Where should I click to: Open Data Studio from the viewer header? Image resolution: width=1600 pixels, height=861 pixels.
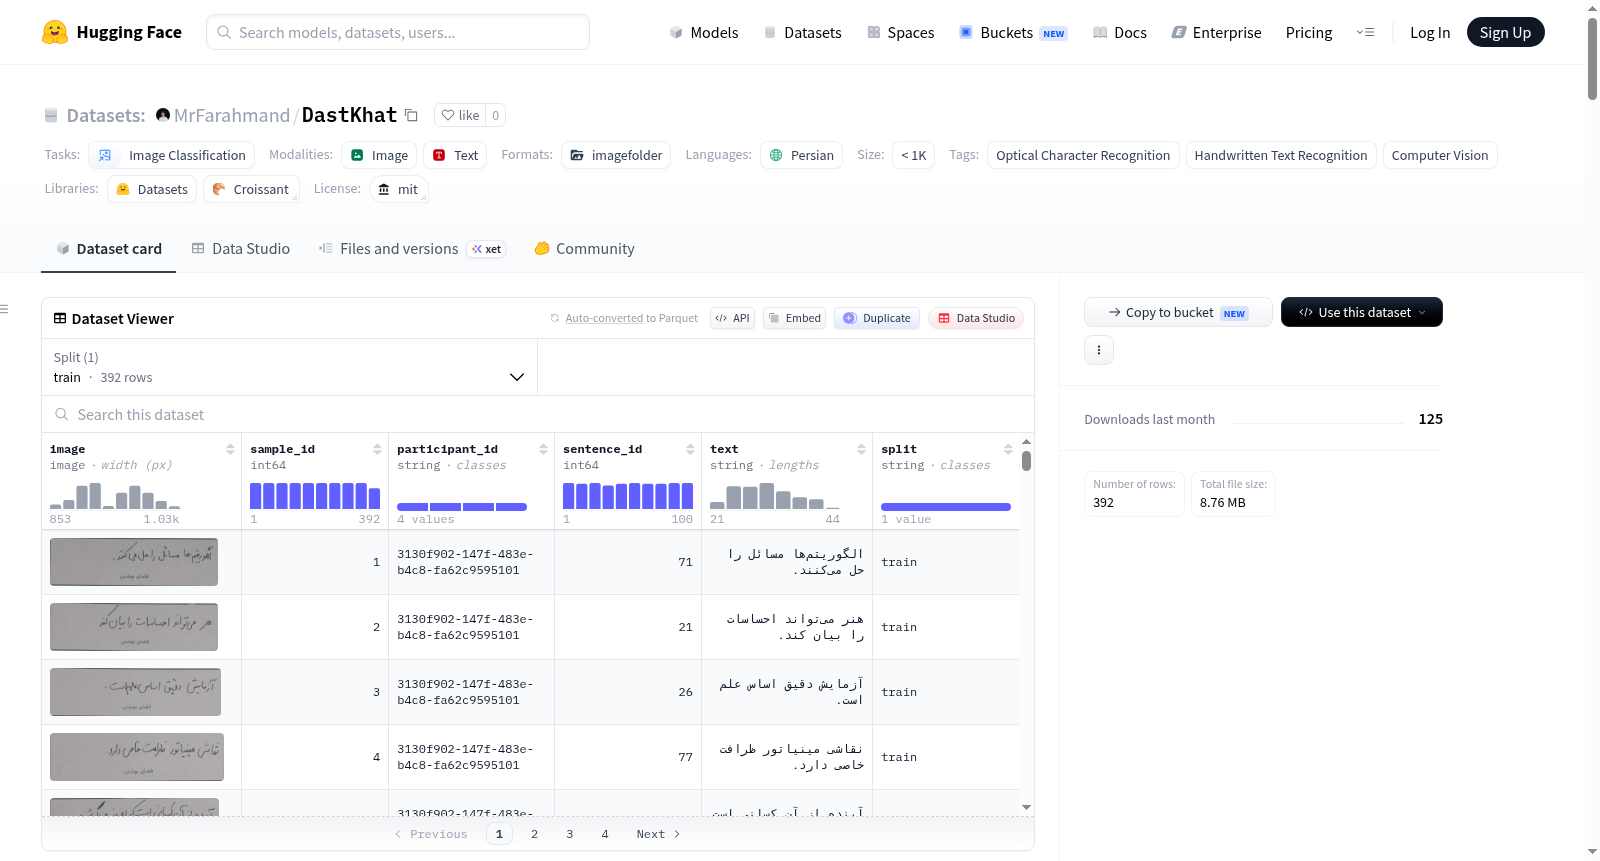pyautogui.click(x=976, y=318)
